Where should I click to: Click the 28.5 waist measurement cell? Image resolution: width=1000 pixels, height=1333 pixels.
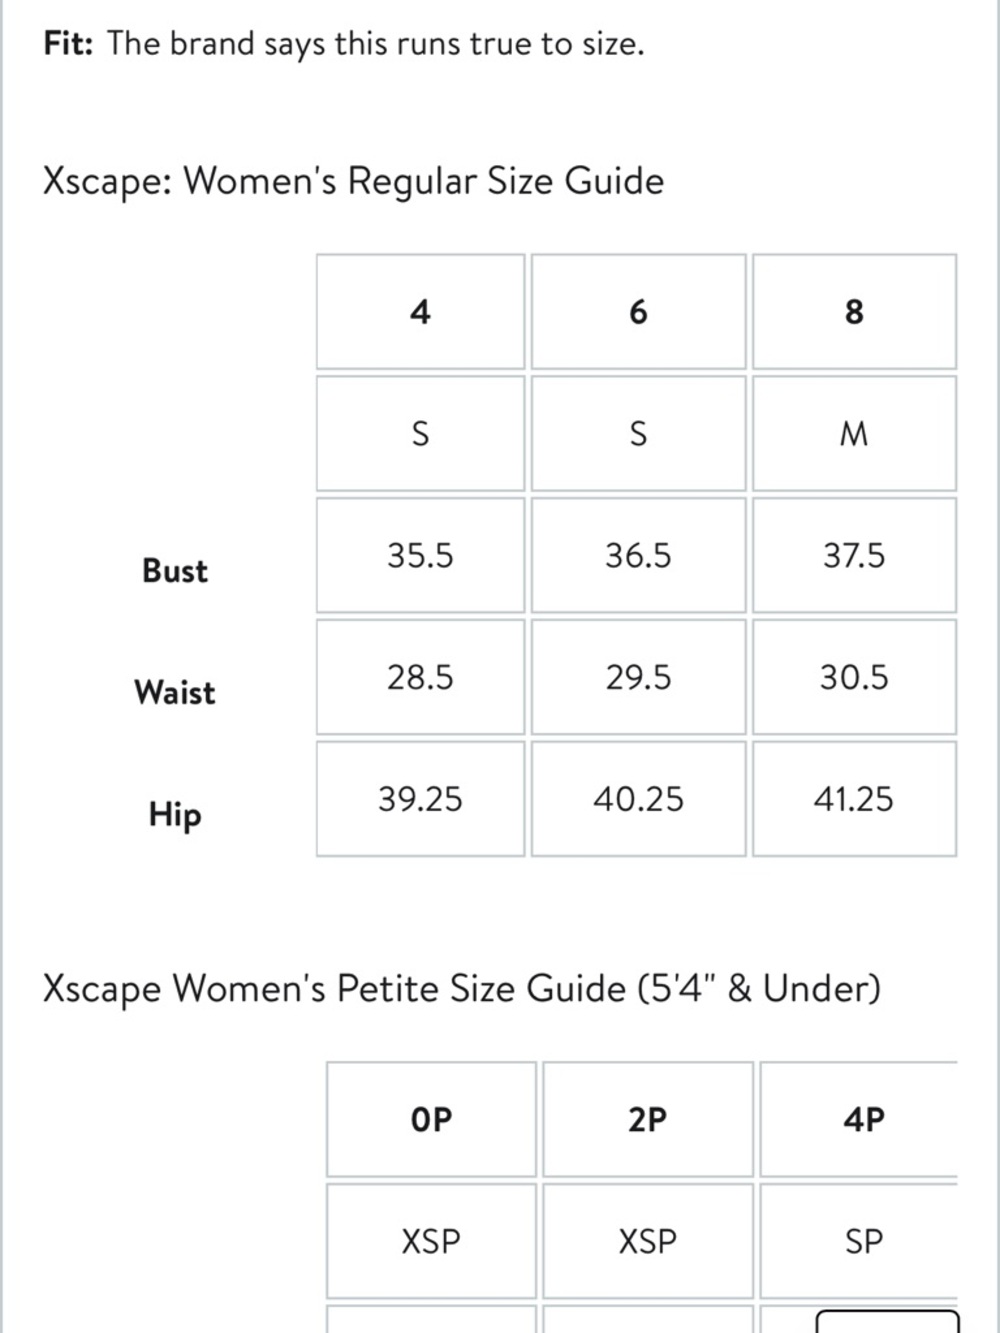coord(420,677)
